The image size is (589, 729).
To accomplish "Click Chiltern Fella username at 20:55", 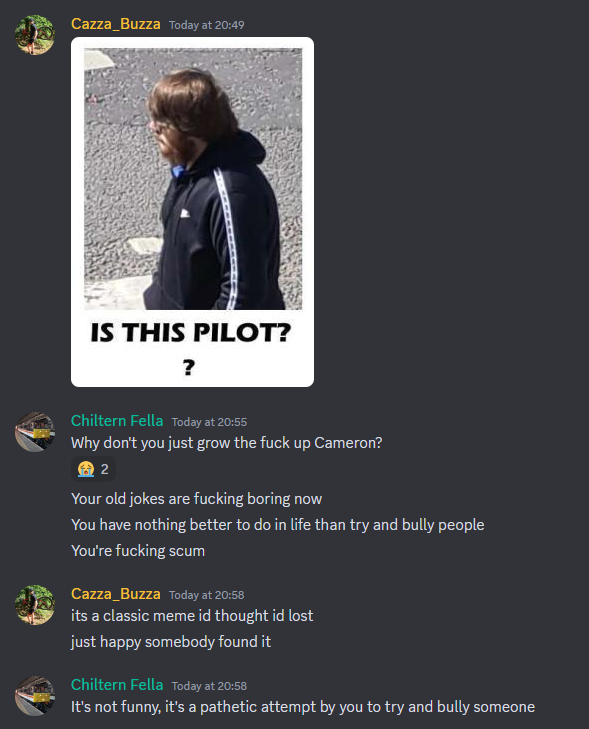I will [117, 421].
